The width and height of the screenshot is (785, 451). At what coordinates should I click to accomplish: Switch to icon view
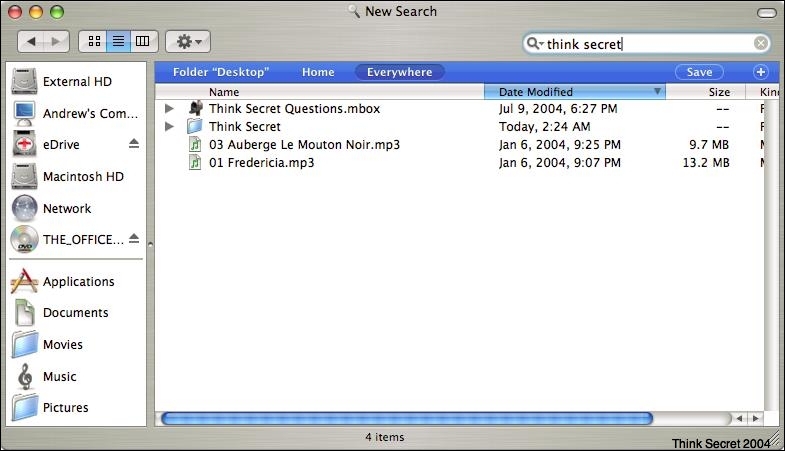tap(94, 41)
